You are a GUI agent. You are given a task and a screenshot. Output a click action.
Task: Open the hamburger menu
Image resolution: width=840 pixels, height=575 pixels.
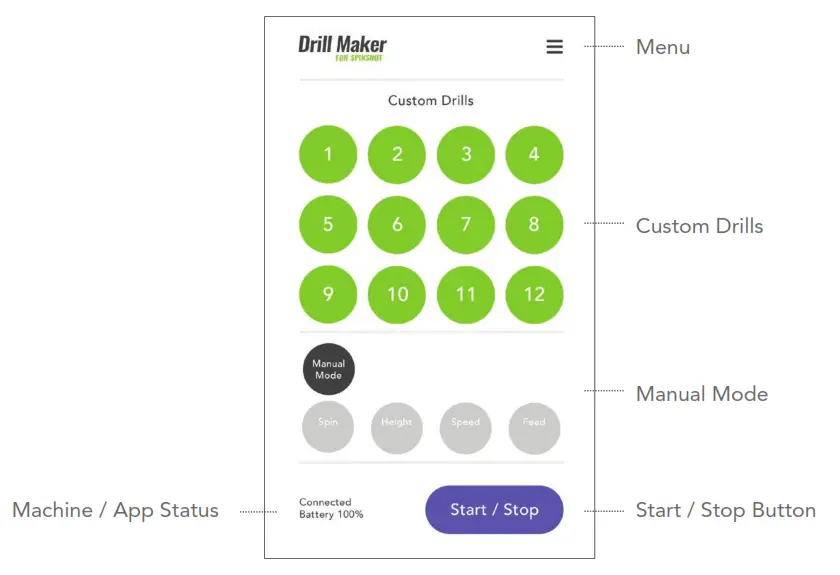[x=554, y=47]
